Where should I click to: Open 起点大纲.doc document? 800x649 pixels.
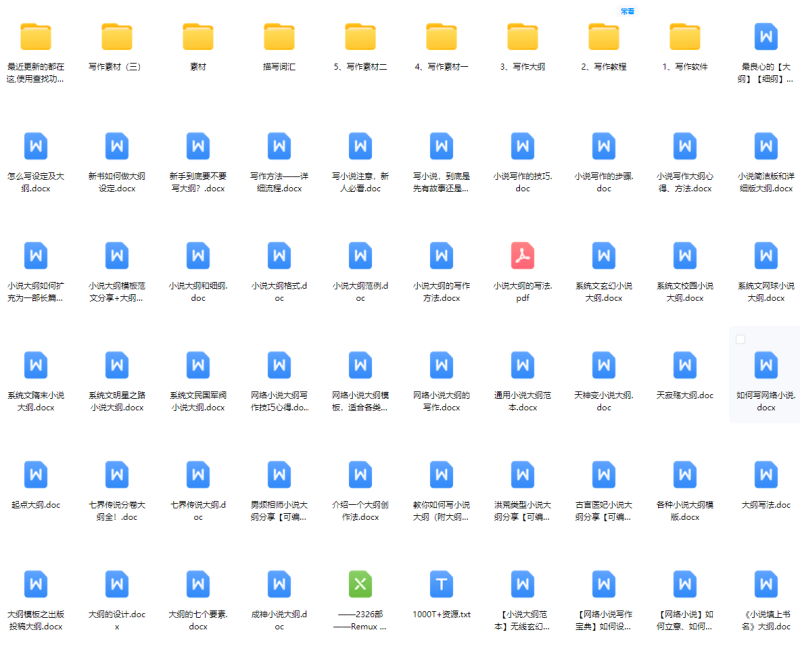point(36,475)
